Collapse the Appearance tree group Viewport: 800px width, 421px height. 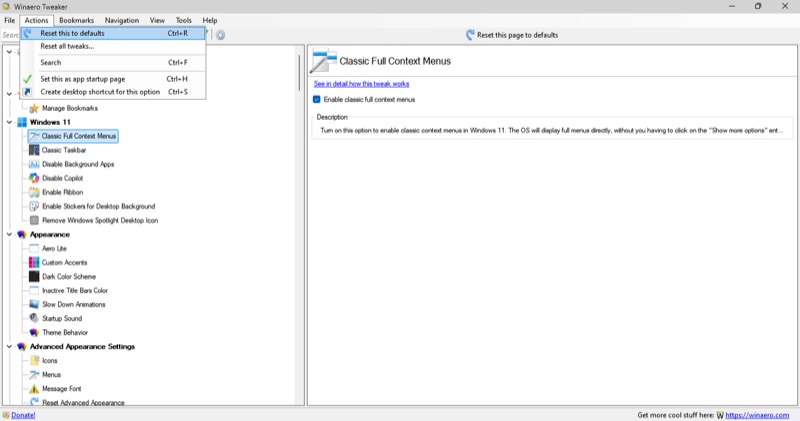click(9, 234)
